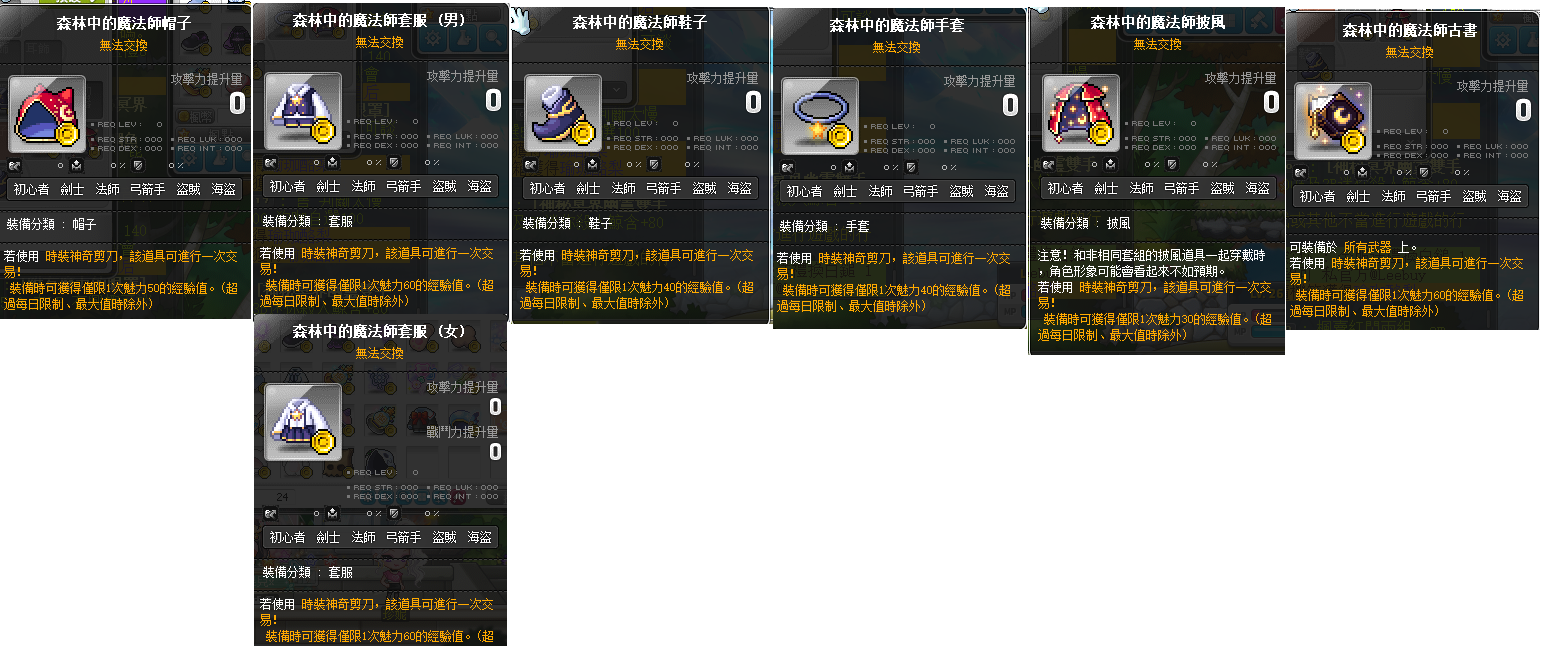Select the moon ancient book item icon
The image size is (1542, 646).
(1332, 121)
